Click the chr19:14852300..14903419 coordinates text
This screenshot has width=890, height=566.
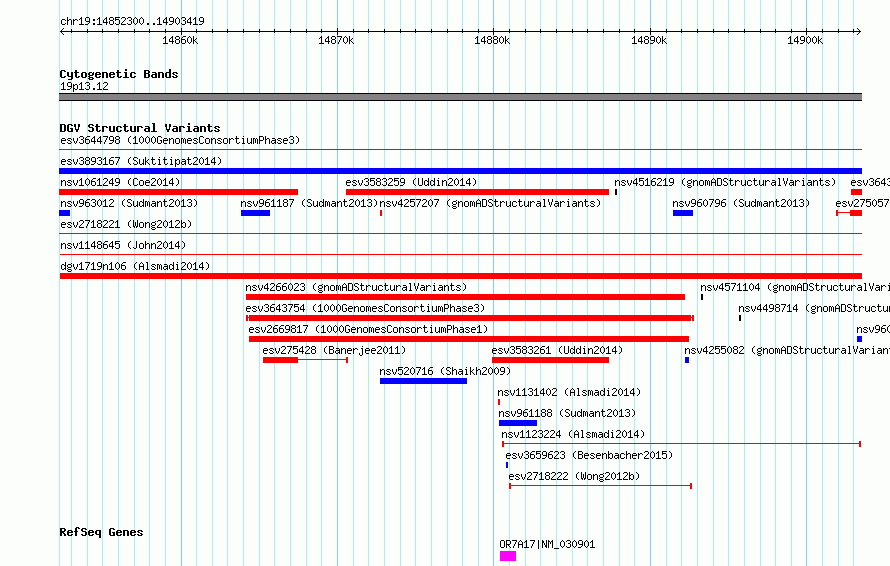tap(132, 21)
